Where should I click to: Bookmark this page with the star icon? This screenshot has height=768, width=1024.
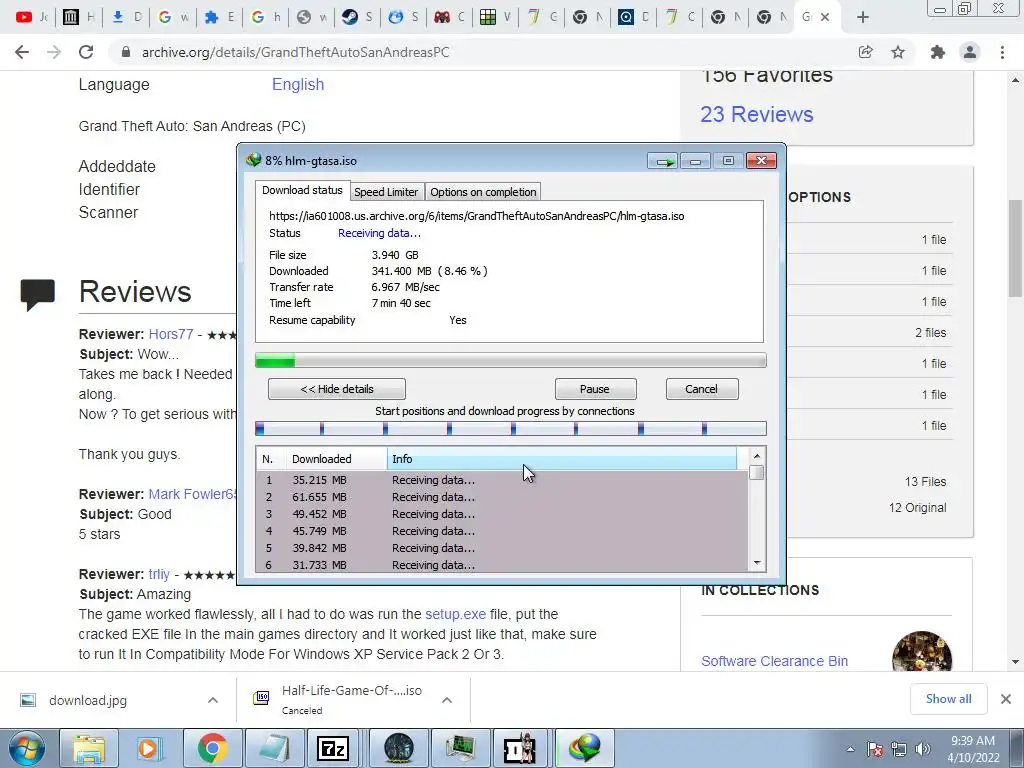(898, 52)
